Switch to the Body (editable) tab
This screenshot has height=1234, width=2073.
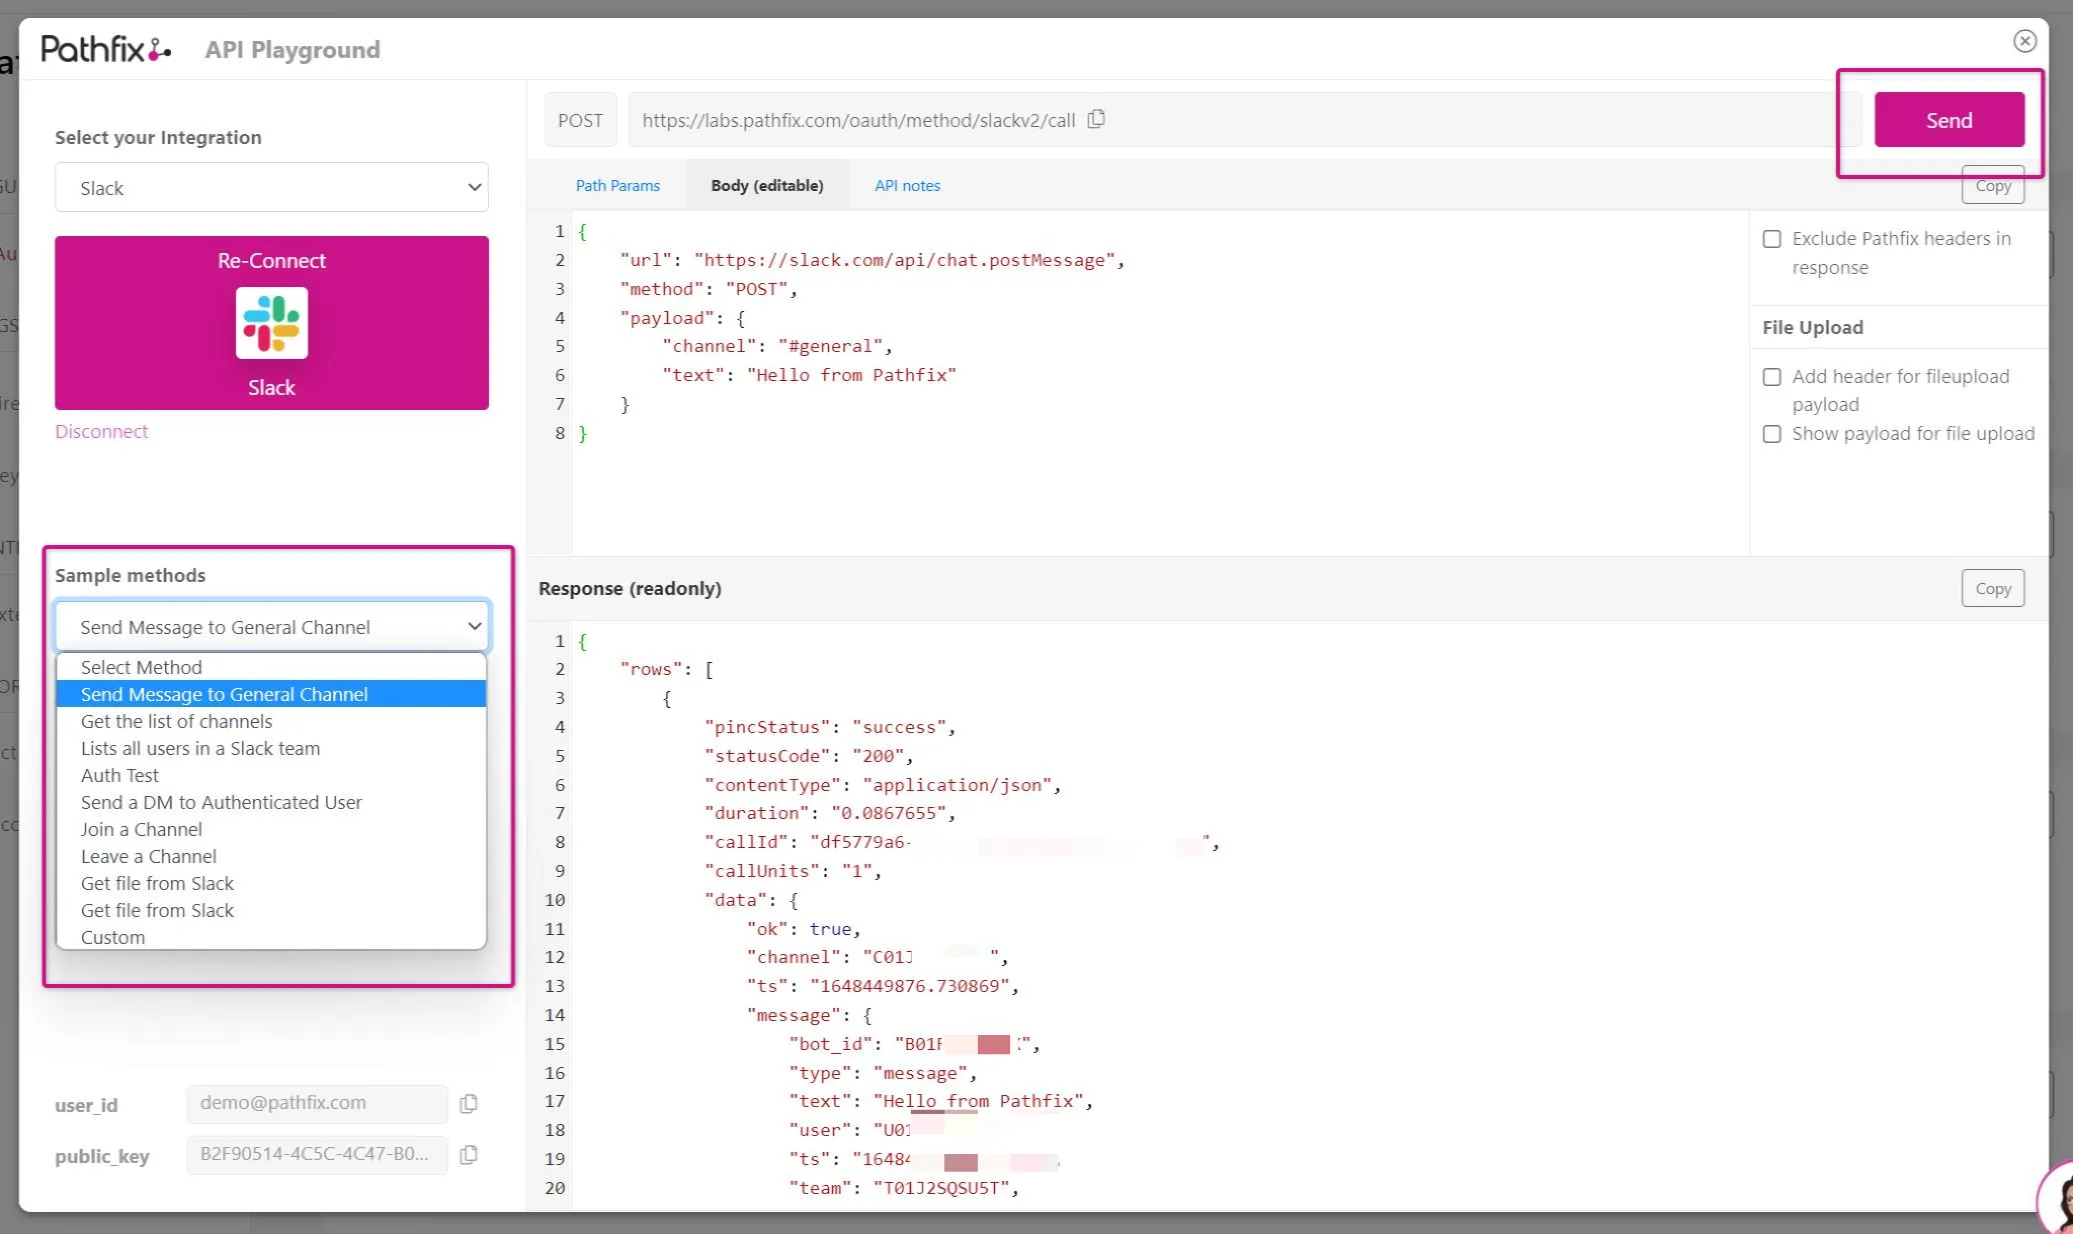click(767, 185)
